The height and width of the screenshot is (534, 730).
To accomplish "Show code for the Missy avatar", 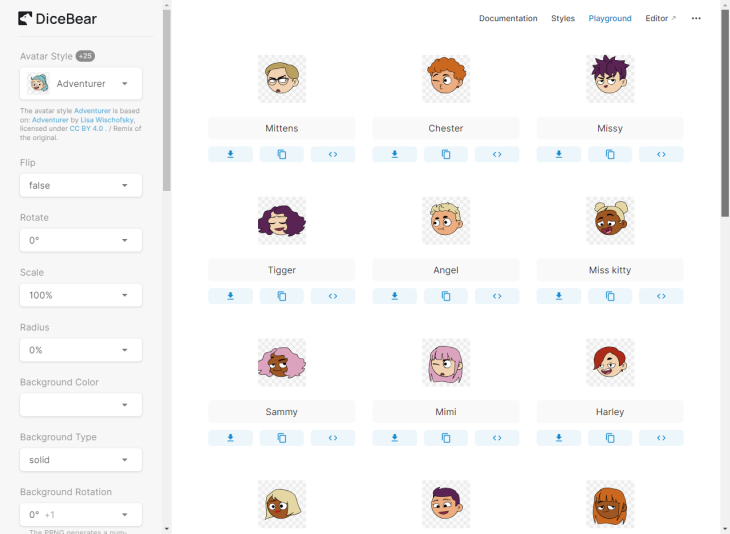I will pyautogui.click(x=661, y=154).
